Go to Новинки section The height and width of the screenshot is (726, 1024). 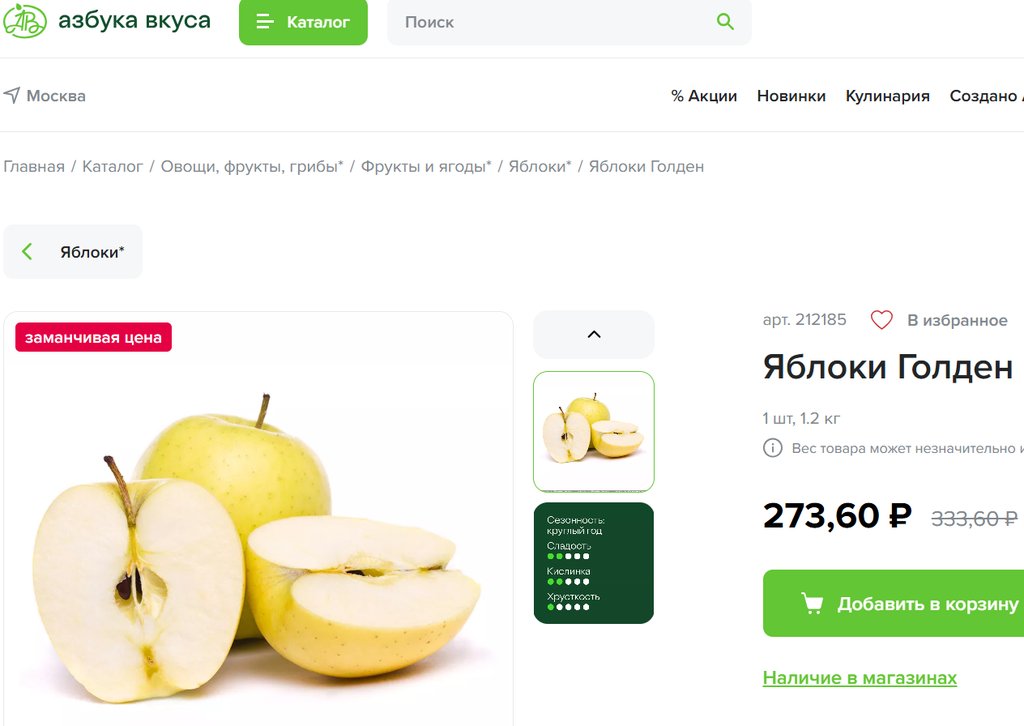click(x=791, y=96)
